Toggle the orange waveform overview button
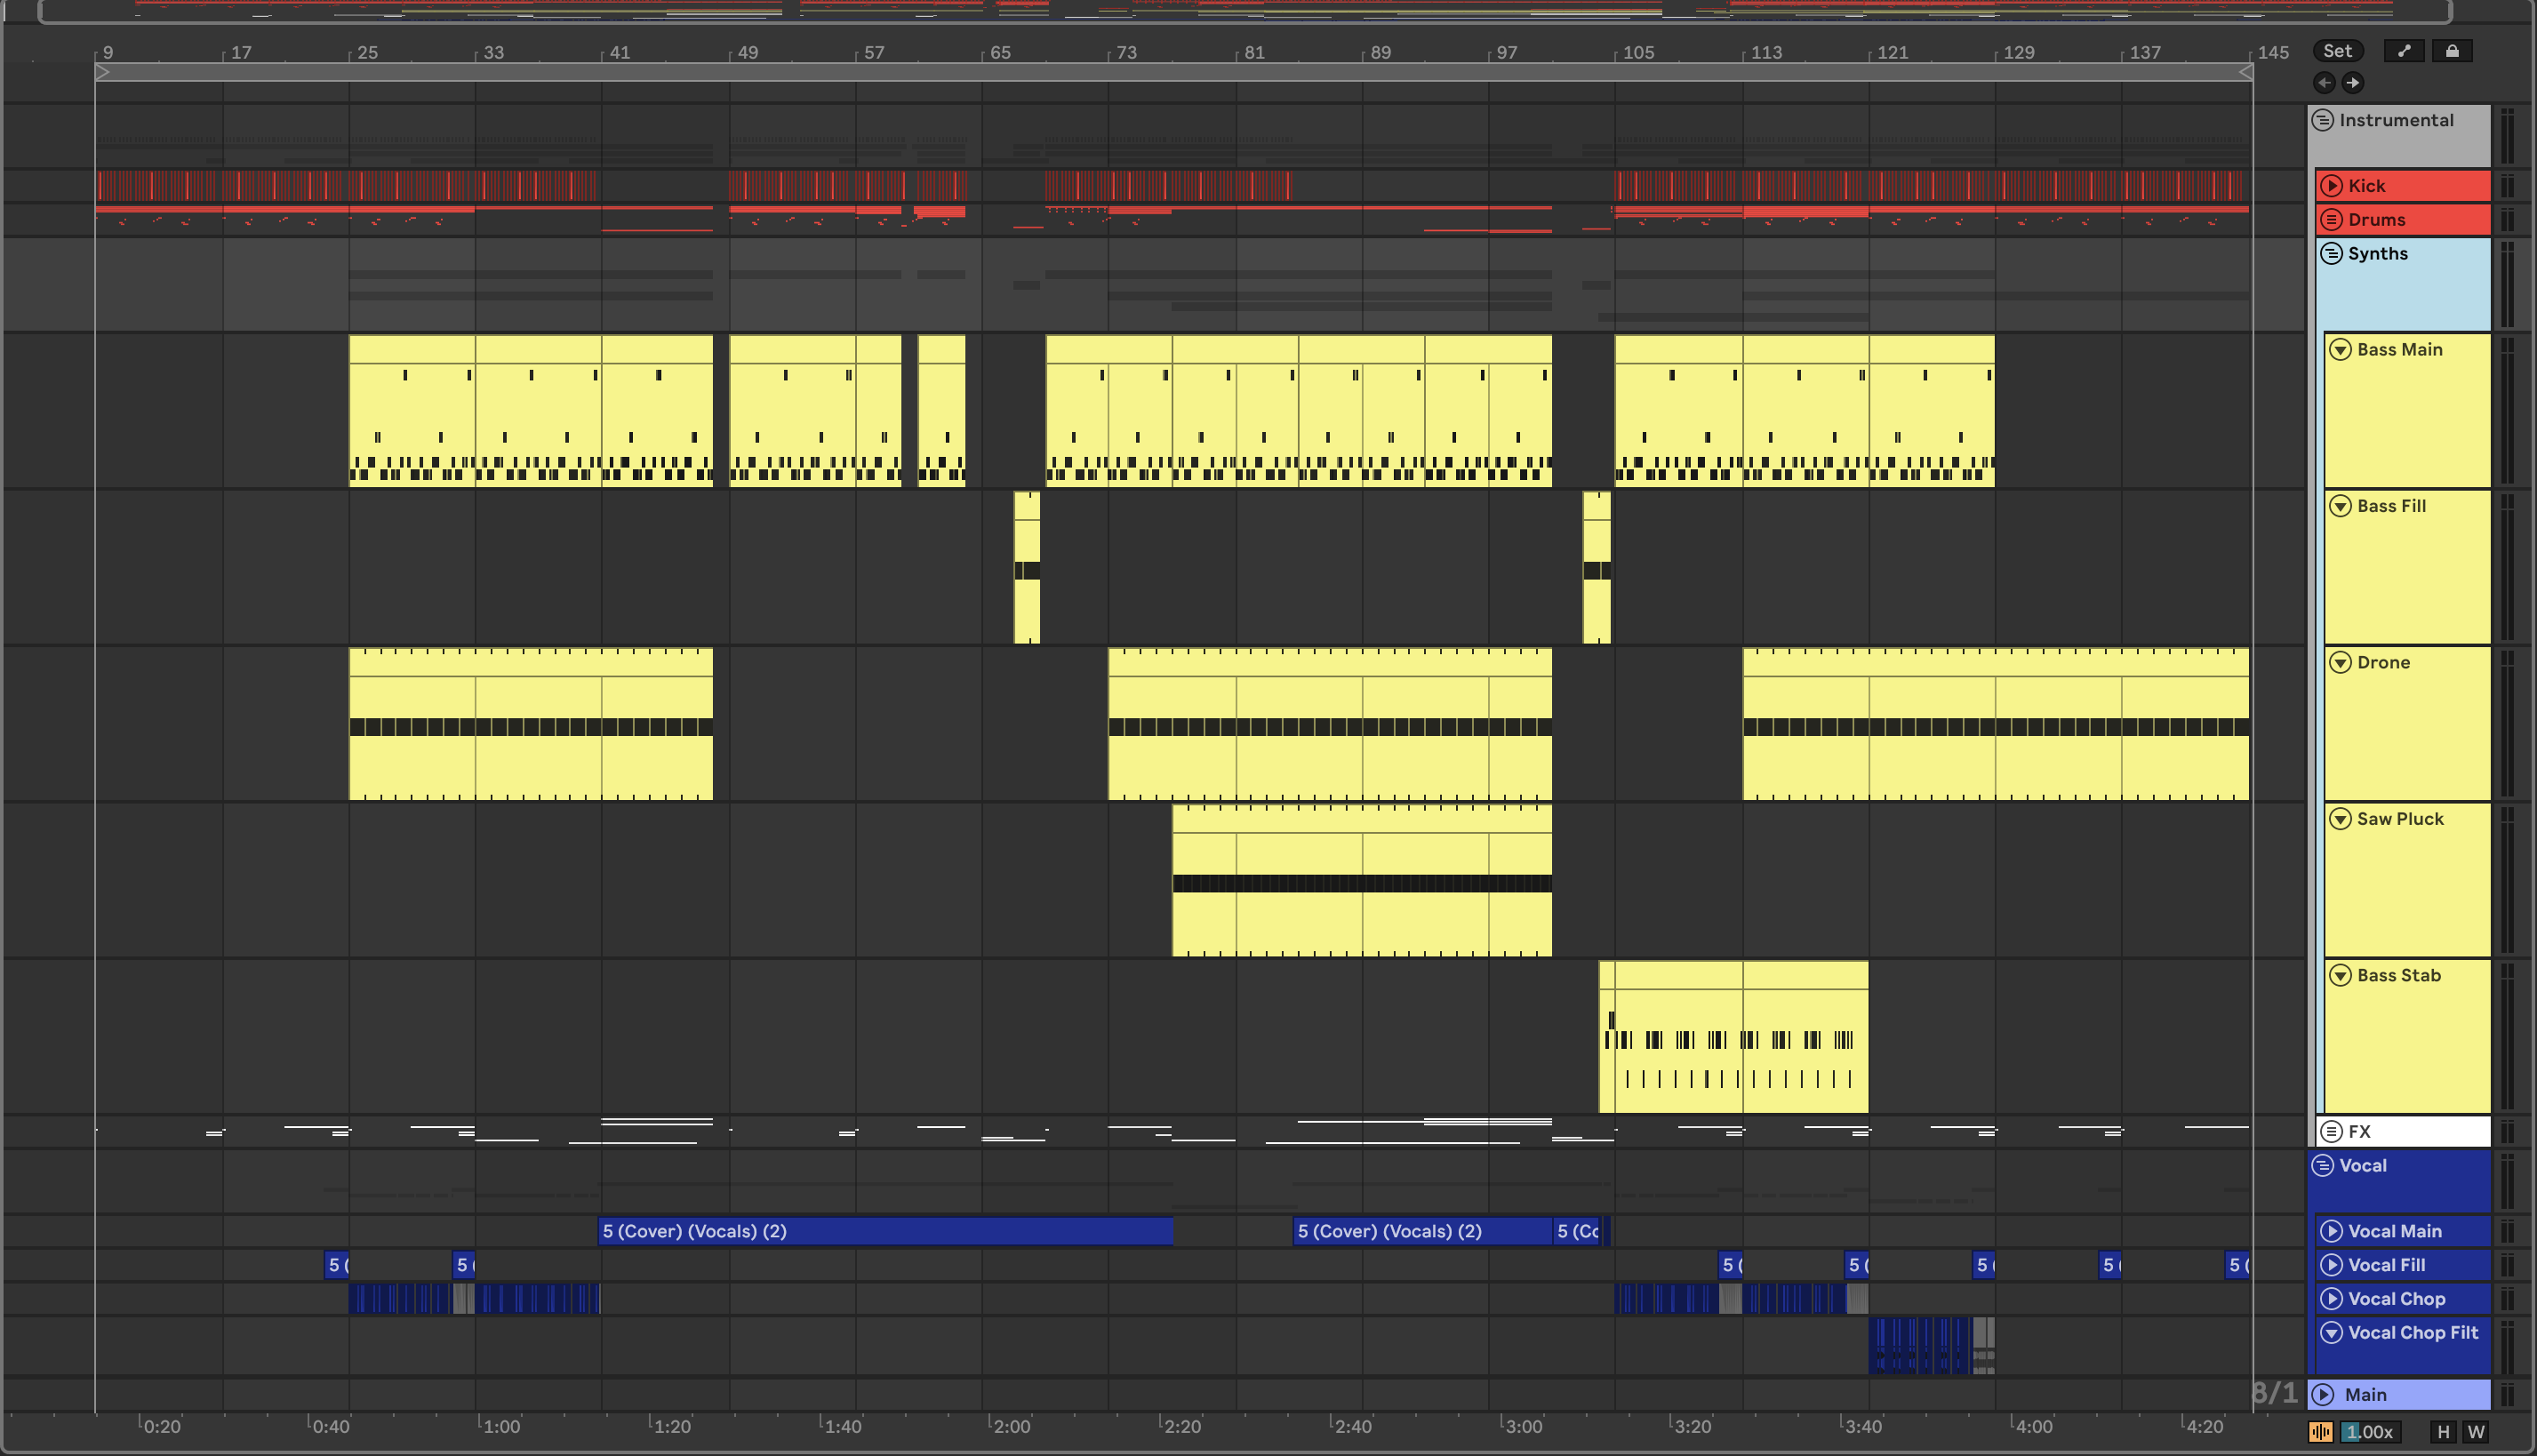Viewport: 2537px width, 1456px height. [2320, 1432]
